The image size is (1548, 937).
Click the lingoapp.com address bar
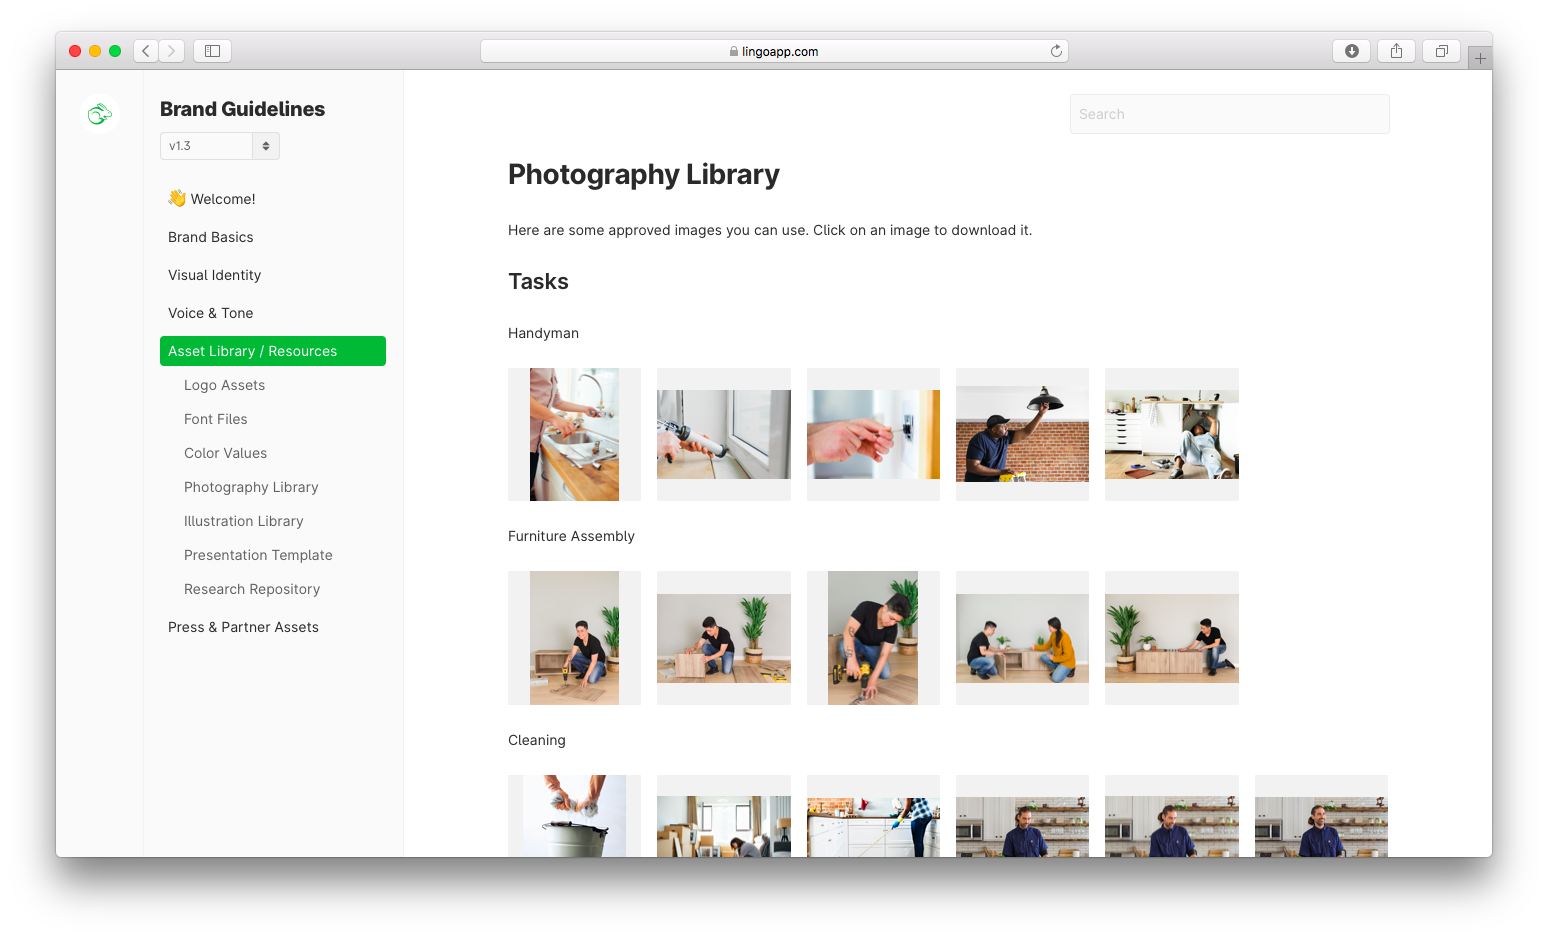[774, 51]
